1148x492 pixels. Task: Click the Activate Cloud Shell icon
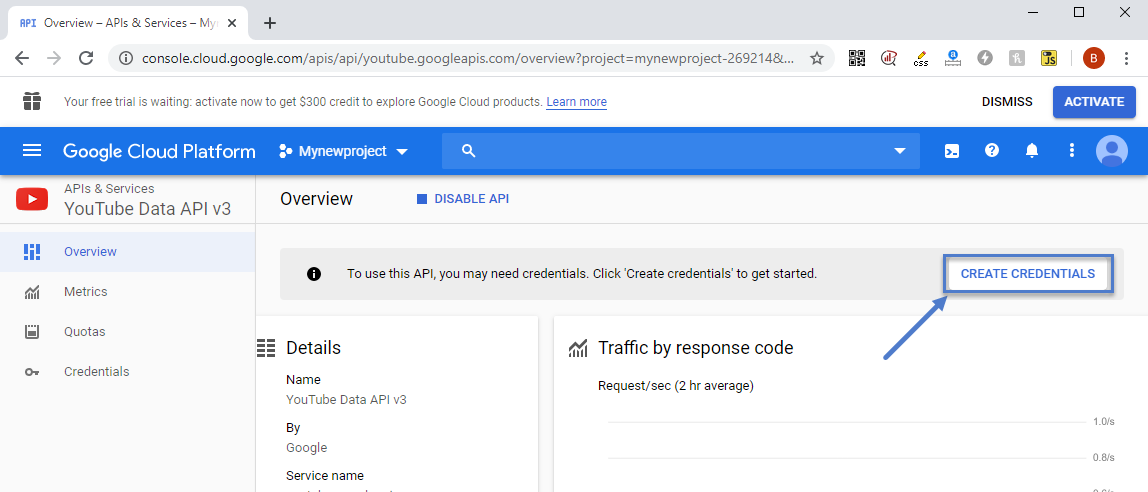pyautogui.click(x=952, y=151)
